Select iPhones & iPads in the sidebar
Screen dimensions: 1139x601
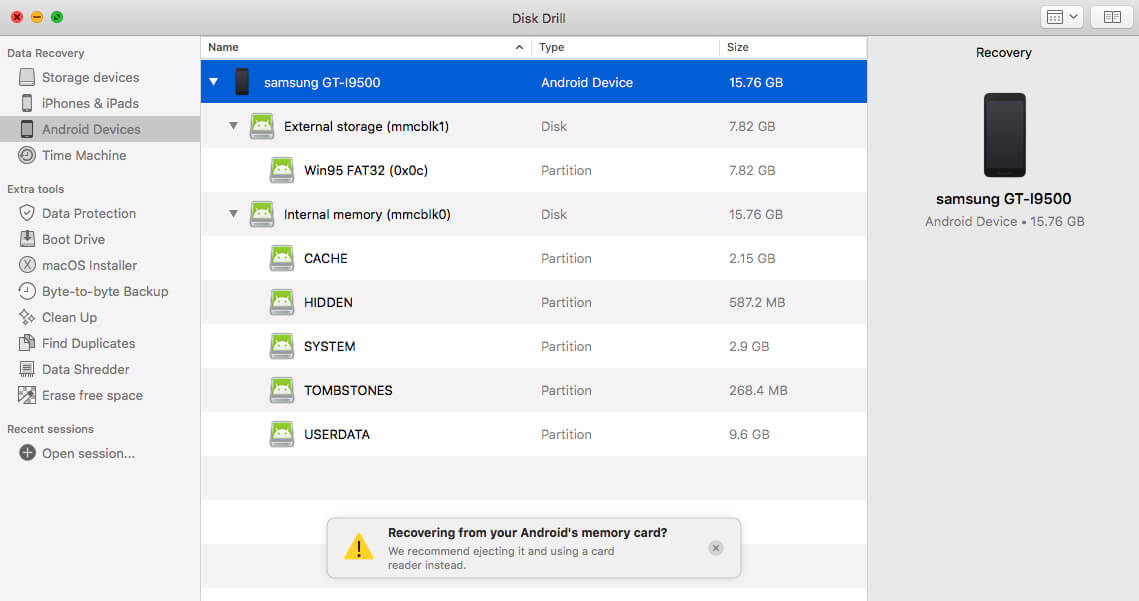(x=90, y=103)
